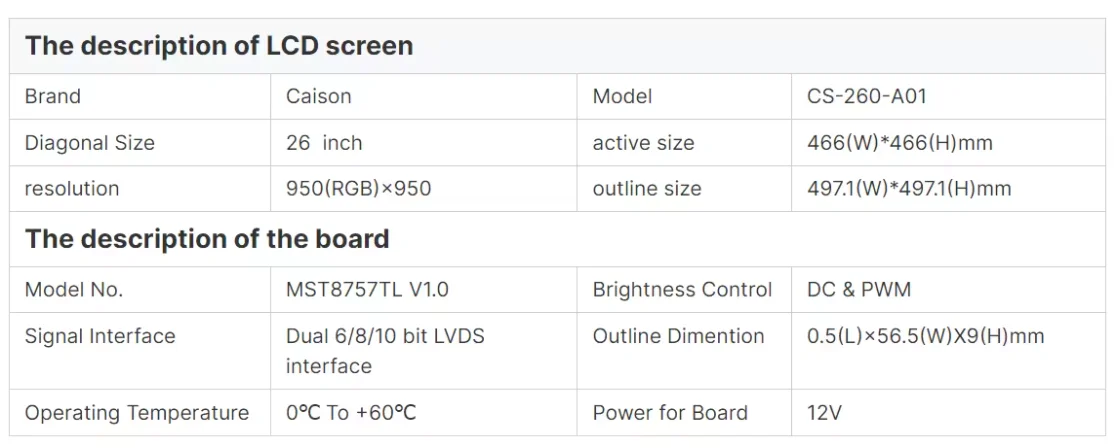Select the 'Caison' brand value cell
Screen dimensions: 1114x448
pos(319,97)
